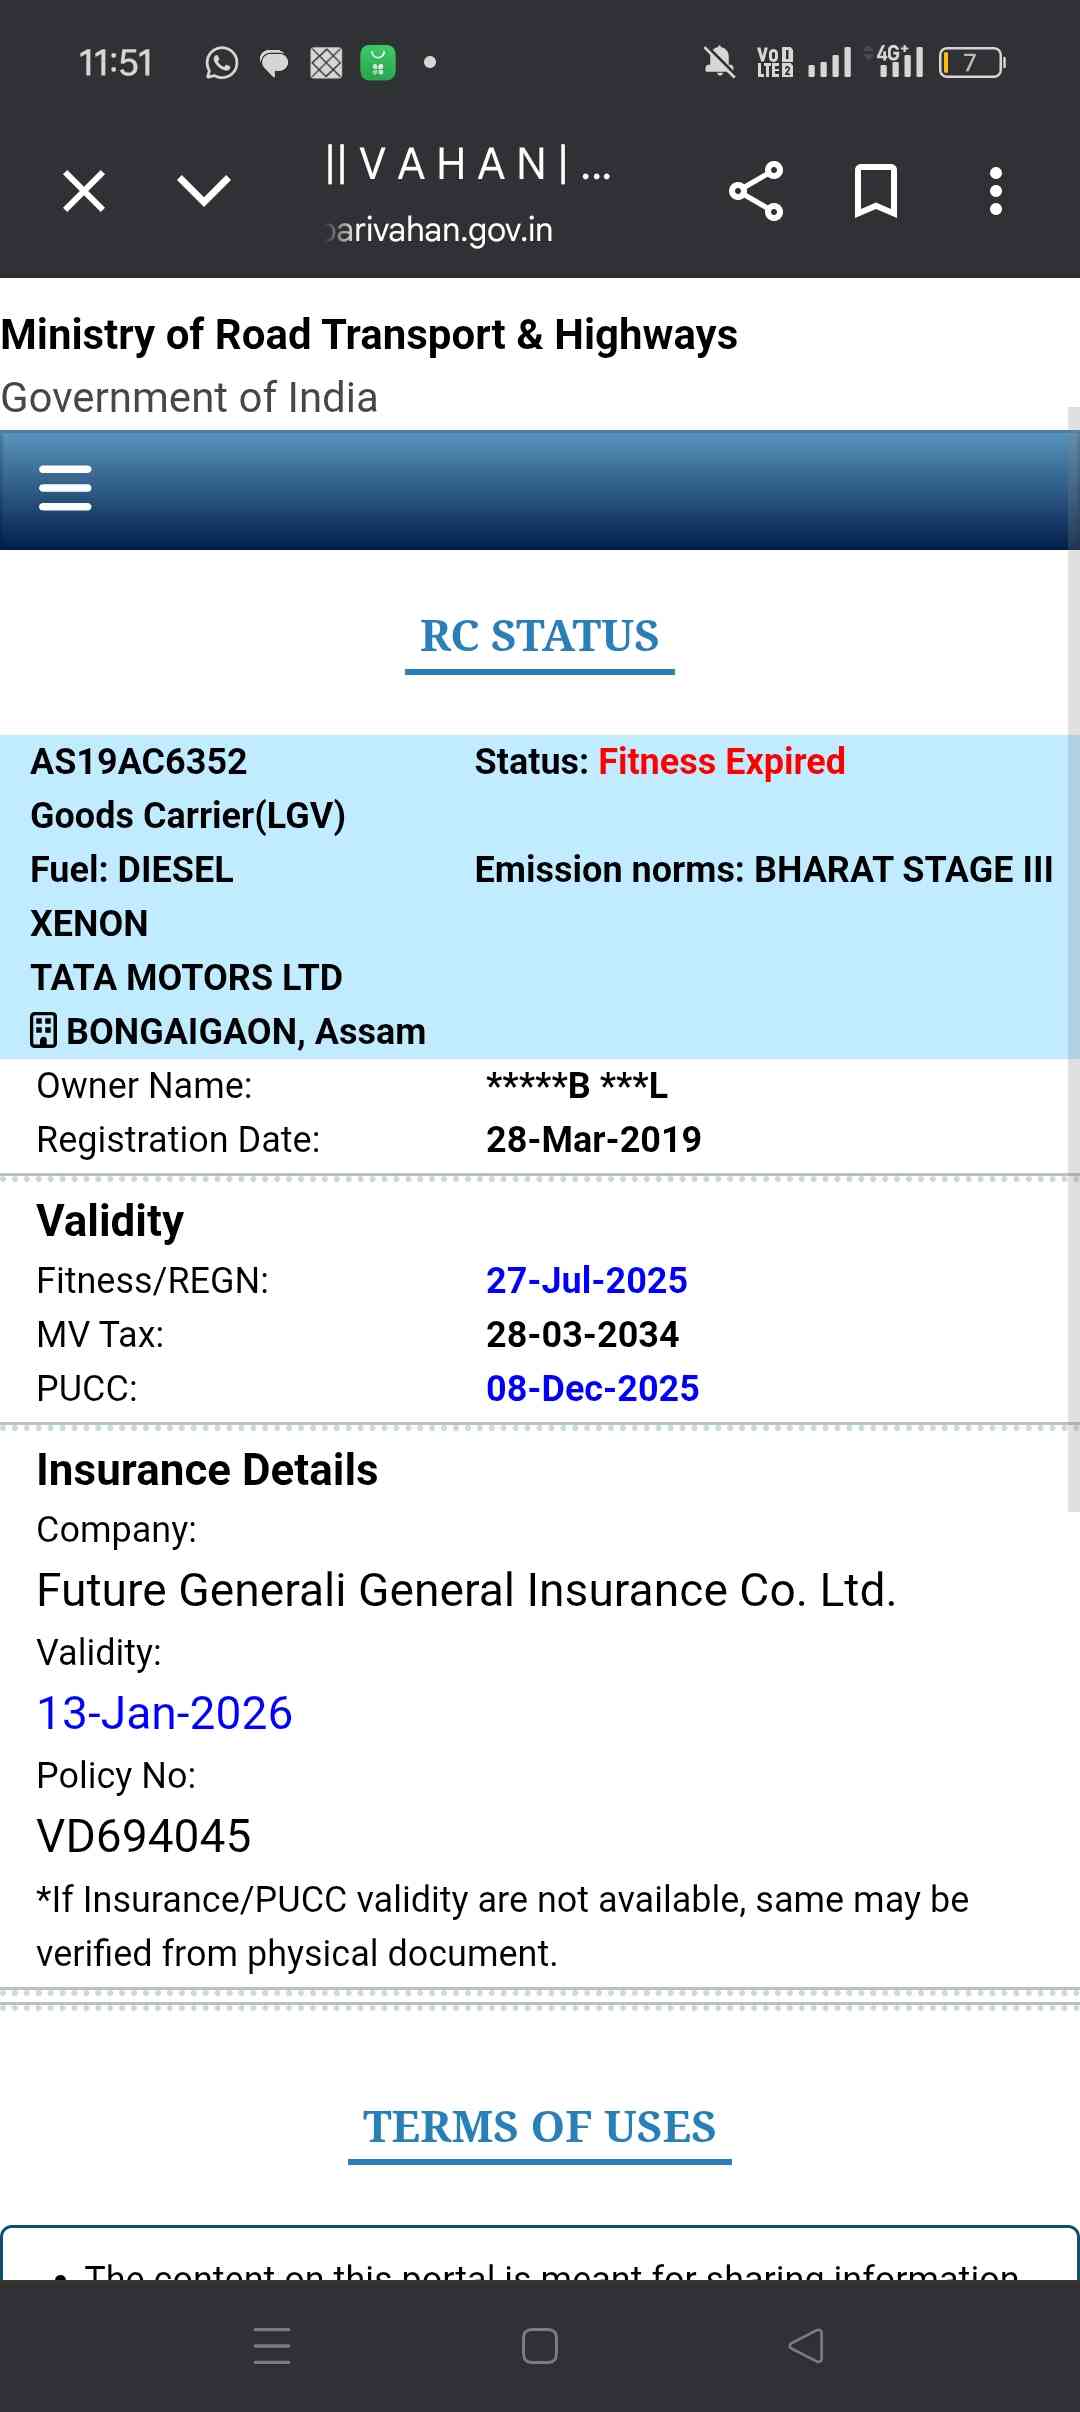Expand the tab options chevron

tap(203, 190)
